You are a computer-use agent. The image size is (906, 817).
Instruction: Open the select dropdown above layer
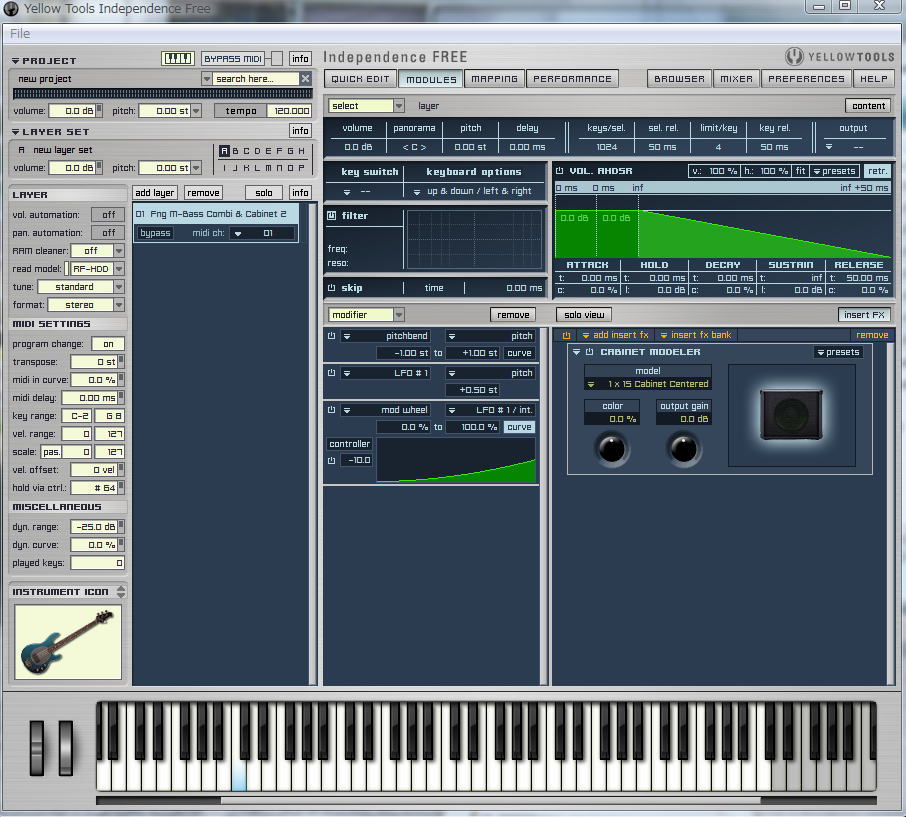click(399, 106)
